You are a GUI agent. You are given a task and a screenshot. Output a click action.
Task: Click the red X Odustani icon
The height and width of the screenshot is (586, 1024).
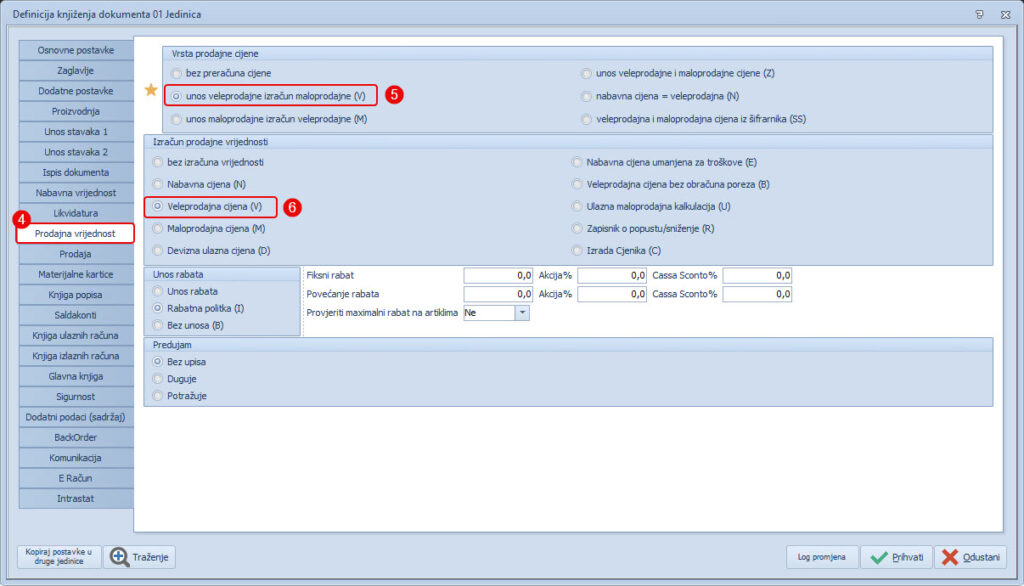[x=951, y=557]
